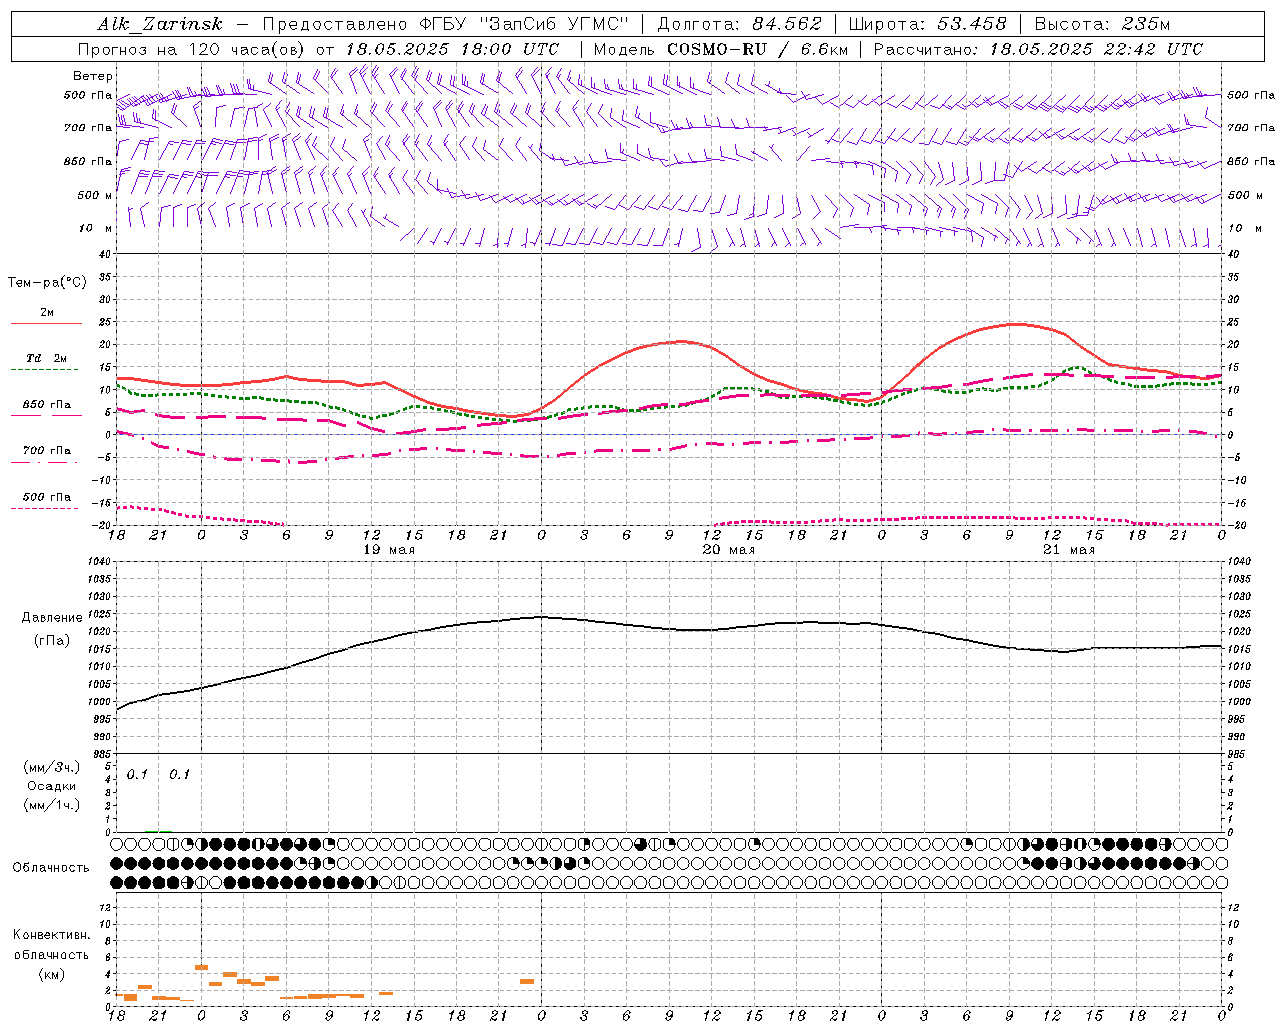Screen dimensions: 1280x1024
Task: Click the first 0.1 precipitation value
Action: [x=137, y=774]
